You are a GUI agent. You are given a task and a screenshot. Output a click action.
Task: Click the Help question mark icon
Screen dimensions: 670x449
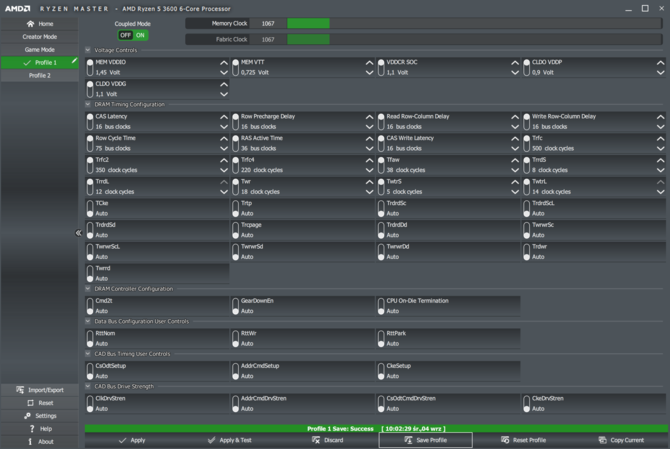pyautogui.click(x=32, y=428)
